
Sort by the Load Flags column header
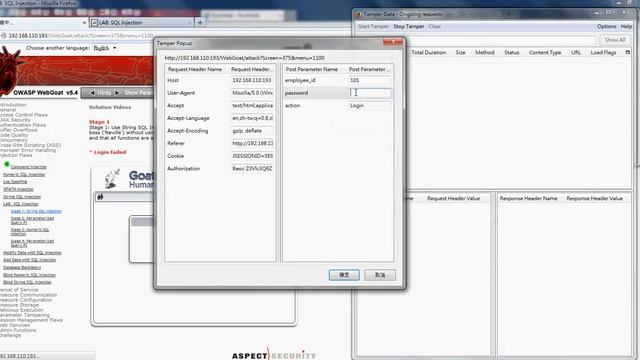point(603,53)
